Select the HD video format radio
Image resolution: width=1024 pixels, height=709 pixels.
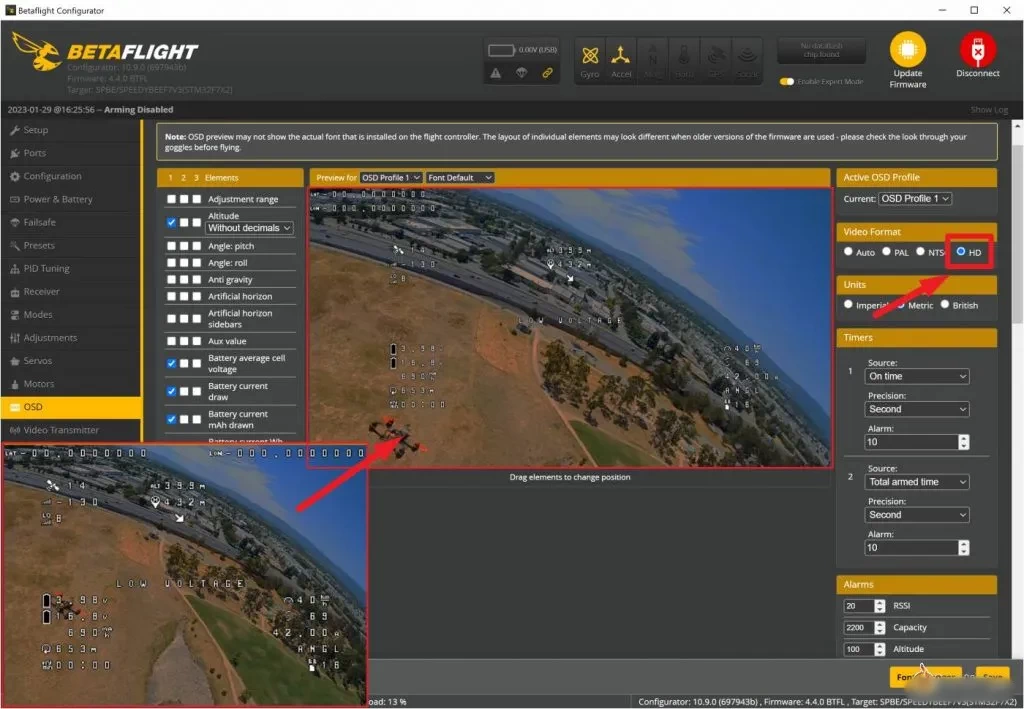click(961, 251)
